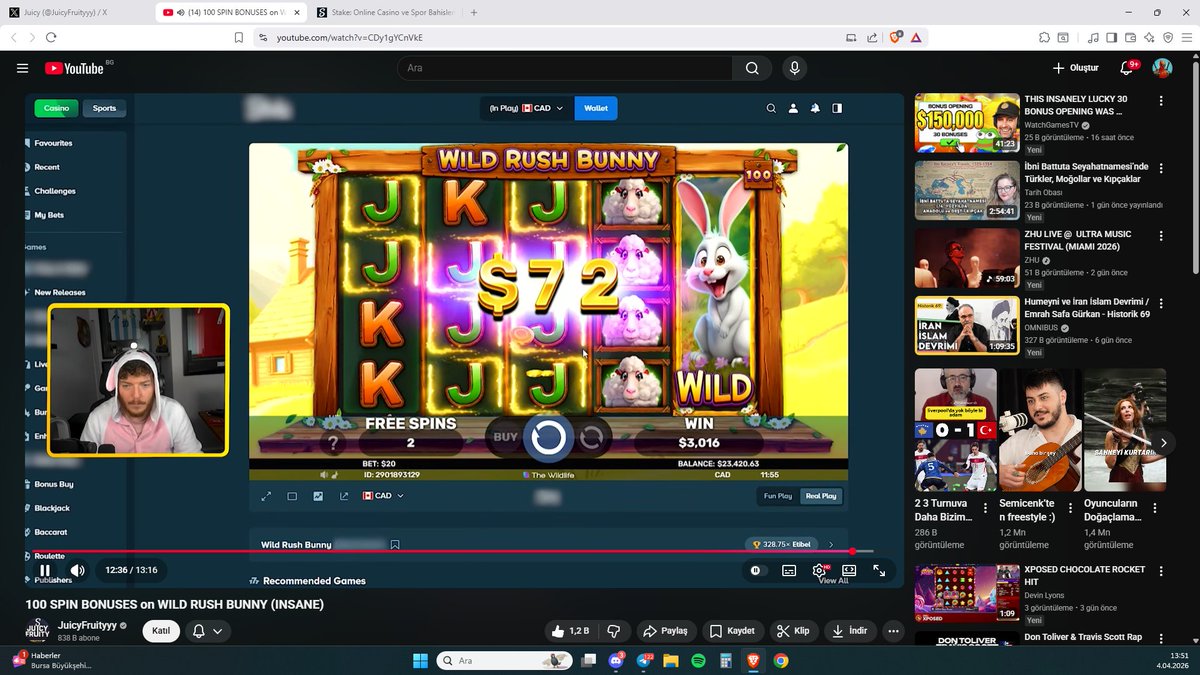Open the YouTube account avatar menu
Screen dimensions: 1200x675
[x=1162, y=68]
